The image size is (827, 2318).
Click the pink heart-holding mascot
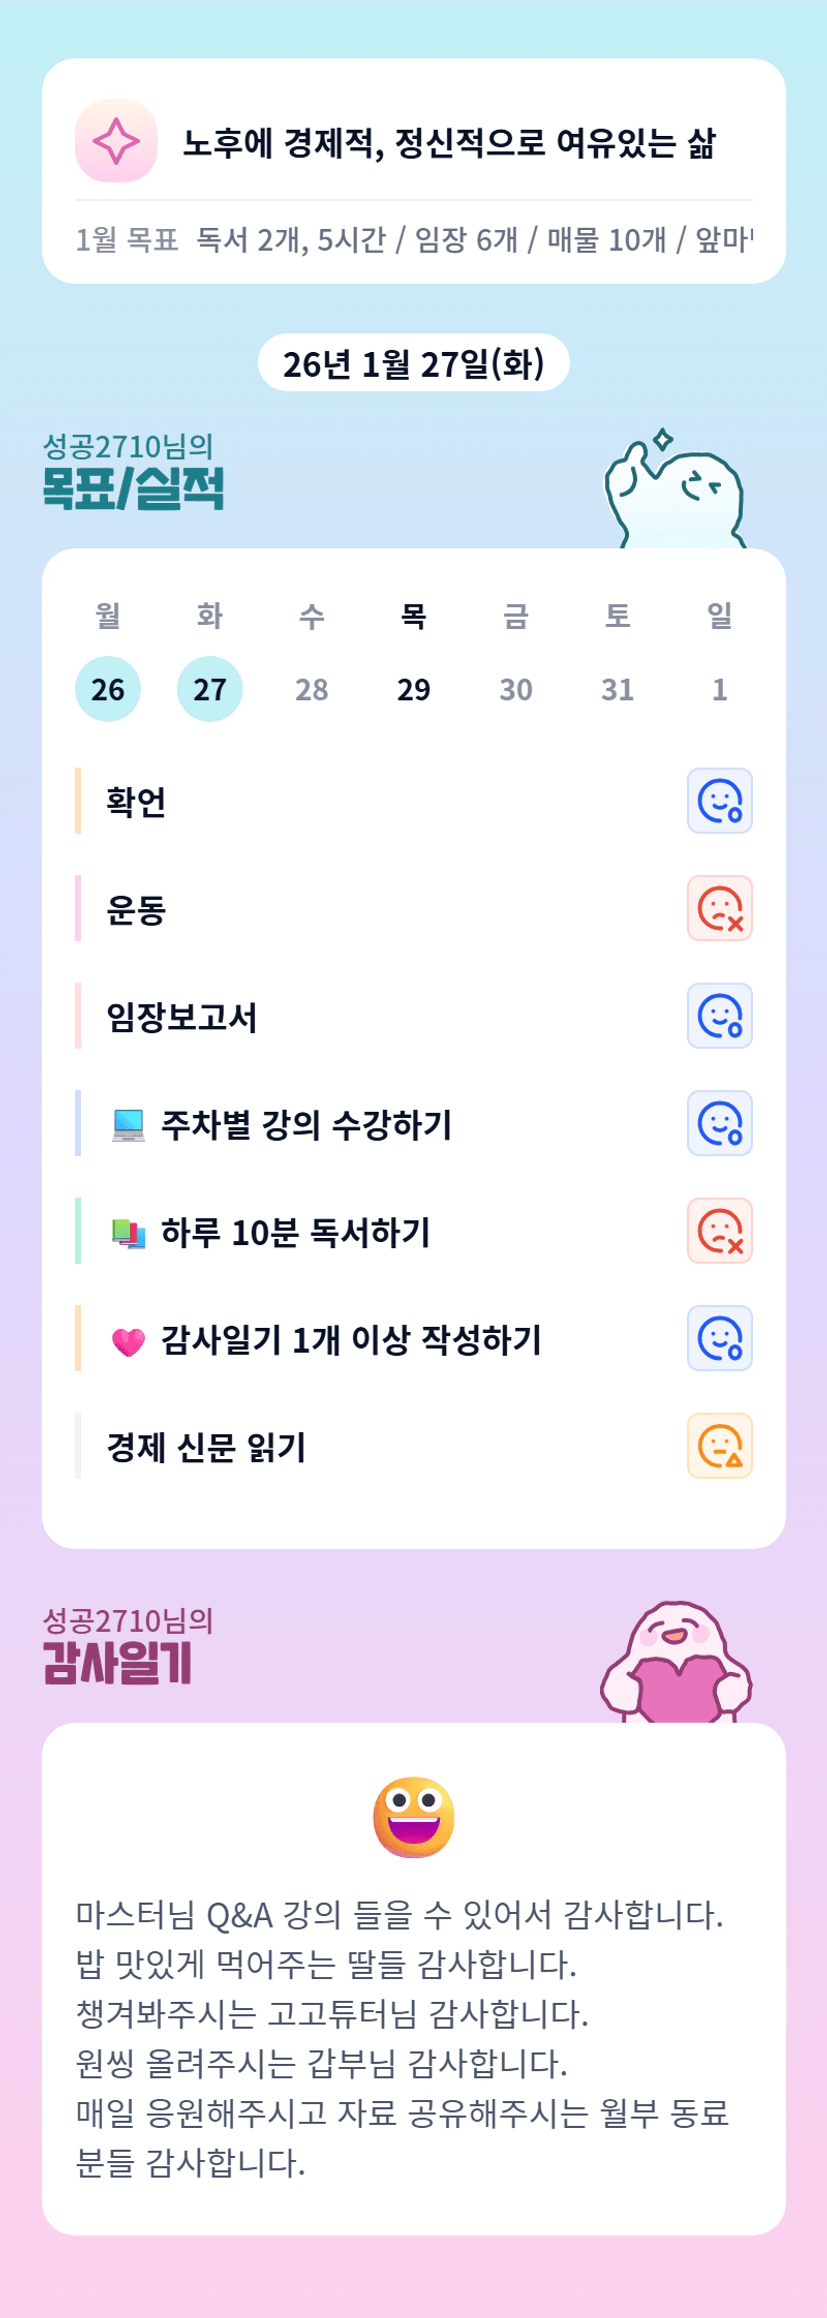point(676,1662)
